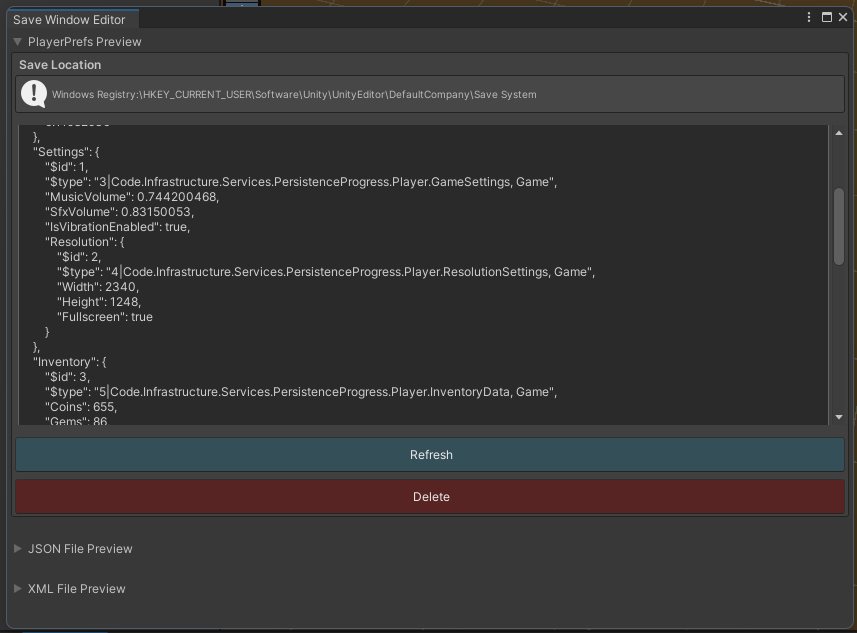Close the Save Window Editor window

pos(843,17)
